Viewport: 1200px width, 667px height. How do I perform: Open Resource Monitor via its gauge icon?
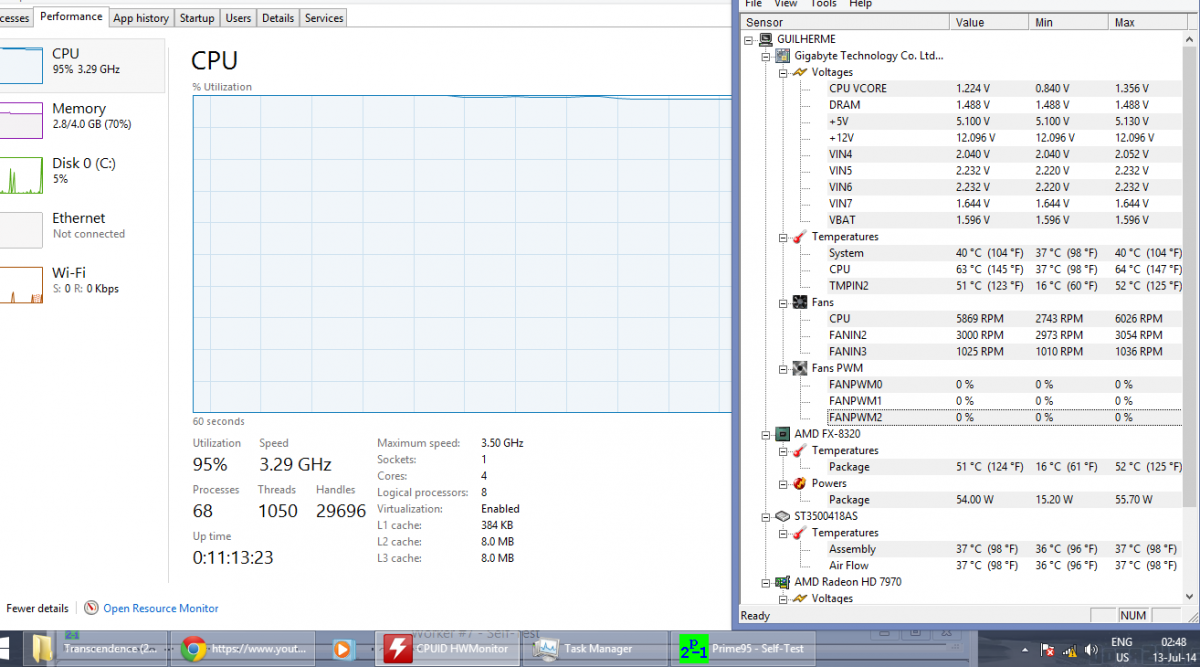91,608
